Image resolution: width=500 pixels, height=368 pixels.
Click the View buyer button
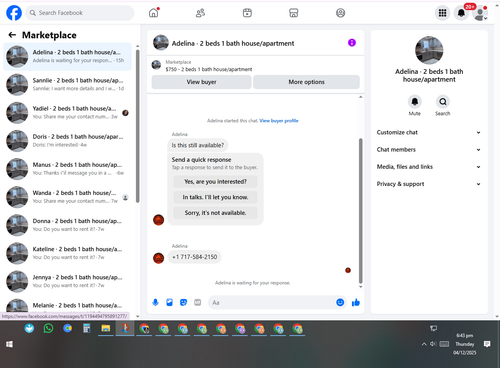point(201,82)
